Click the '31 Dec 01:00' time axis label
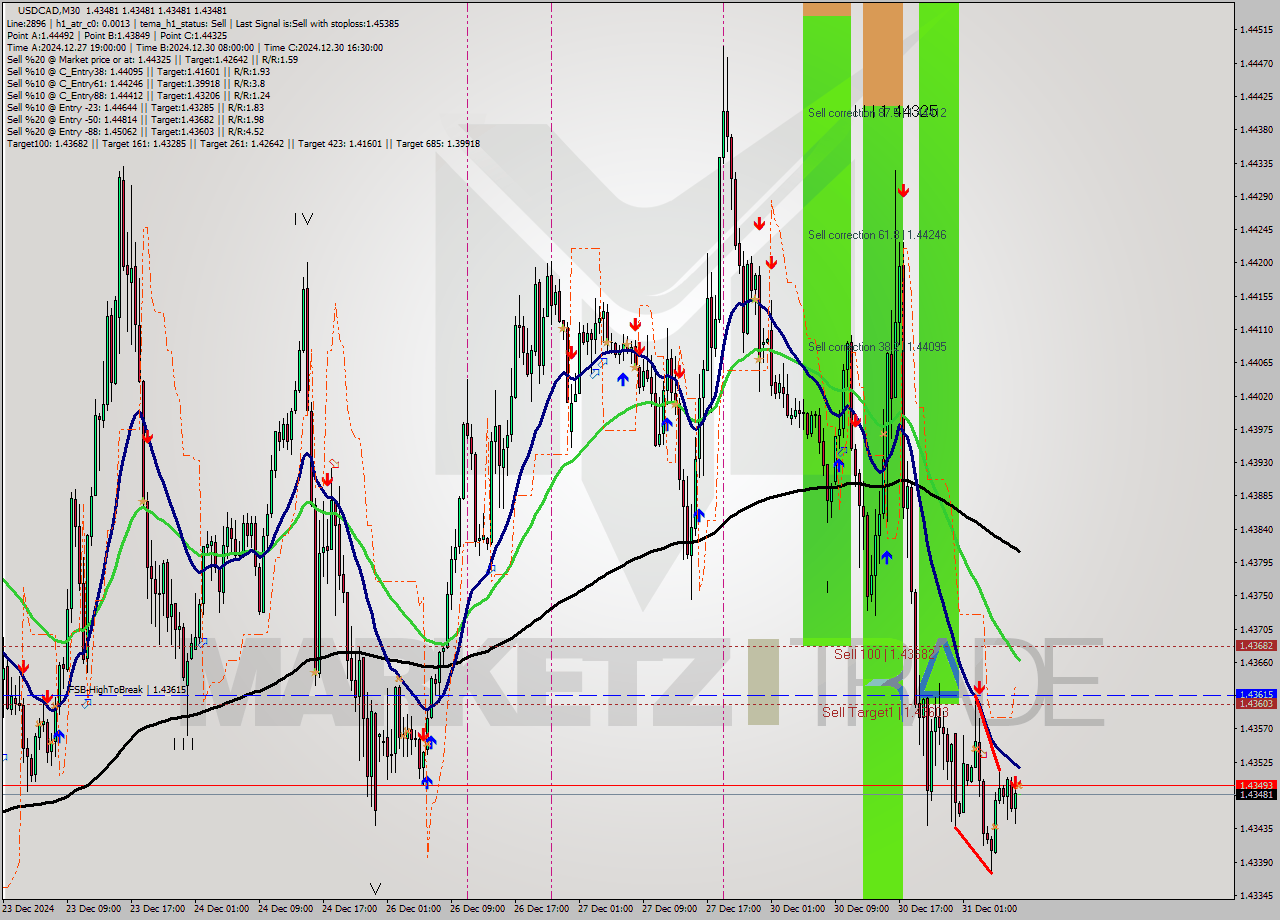The image size is (1280, 920). tap(988, 909)
